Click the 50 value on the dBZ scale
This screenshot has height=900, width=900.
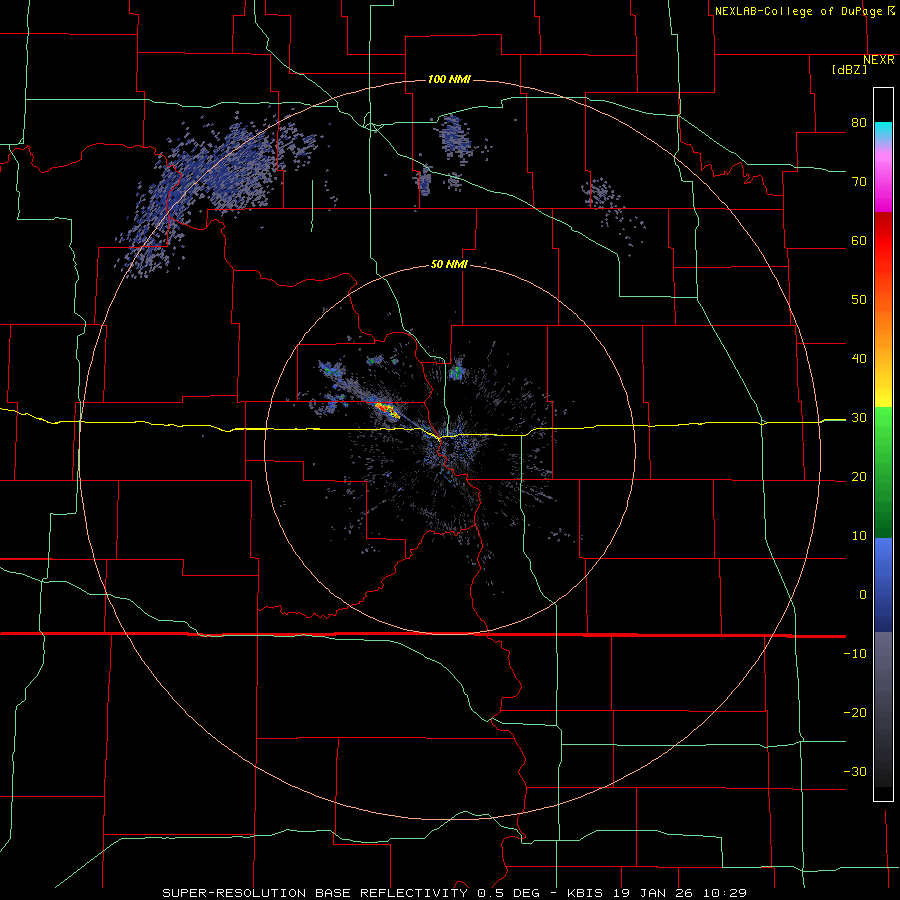pyautogui.click(x=859, y=300)
